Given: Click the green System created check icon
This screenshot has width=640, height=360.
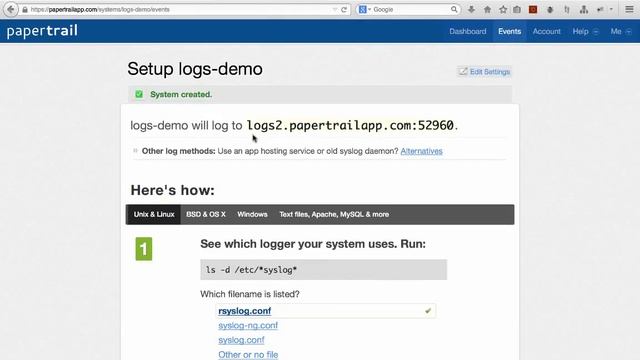Looking at the screenshot, I should point(139,94).
